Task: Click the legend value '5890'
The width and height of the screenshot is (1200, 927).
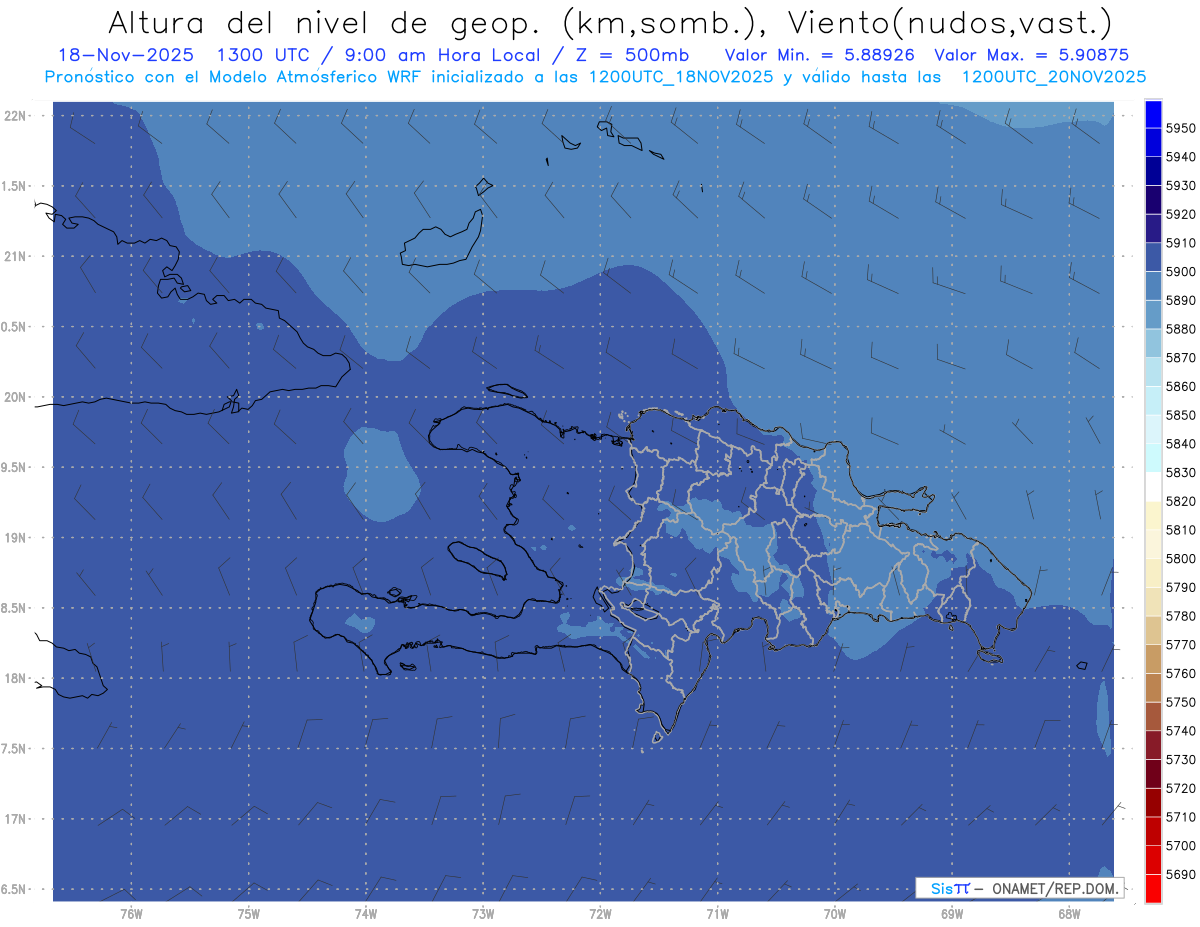Action: point(1181,300)
